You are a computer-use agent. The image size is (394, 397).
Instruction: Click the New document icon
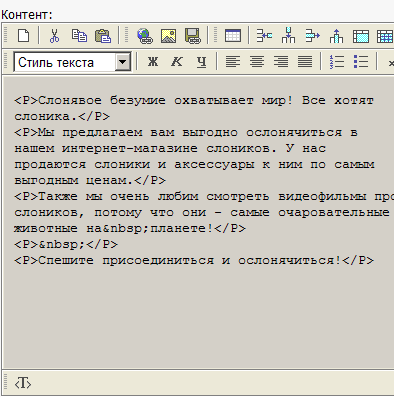pyautogui.click(x=23, y=35)
